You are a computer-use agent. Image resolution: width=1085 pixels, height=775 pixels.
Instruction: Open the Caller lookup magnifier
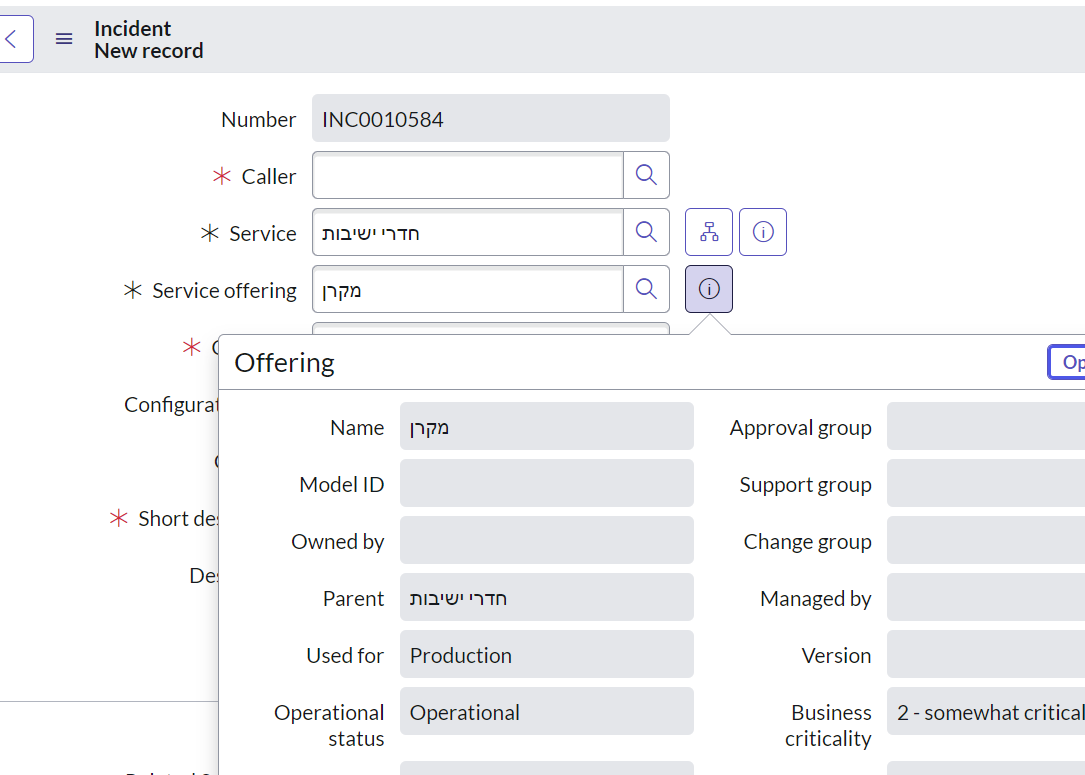[x=646, y=174]
